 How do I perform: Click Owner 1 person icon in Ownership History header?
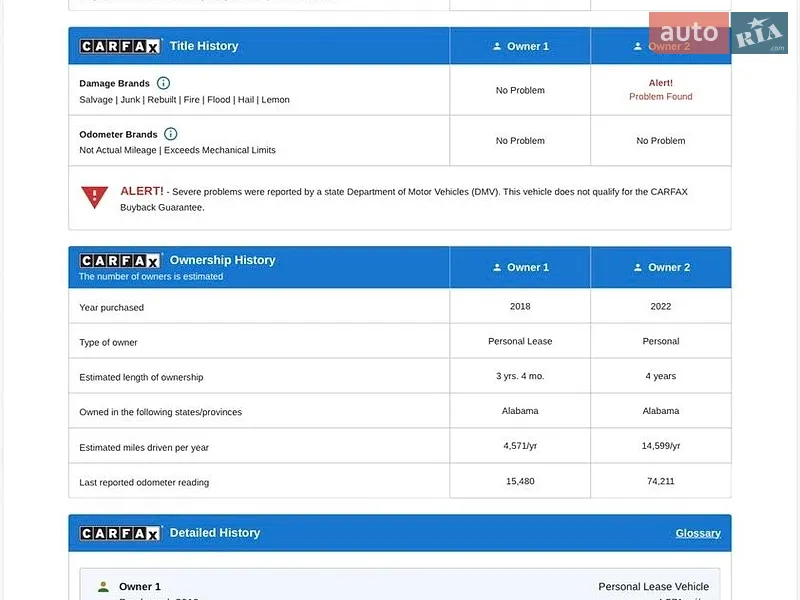(497, 267)
